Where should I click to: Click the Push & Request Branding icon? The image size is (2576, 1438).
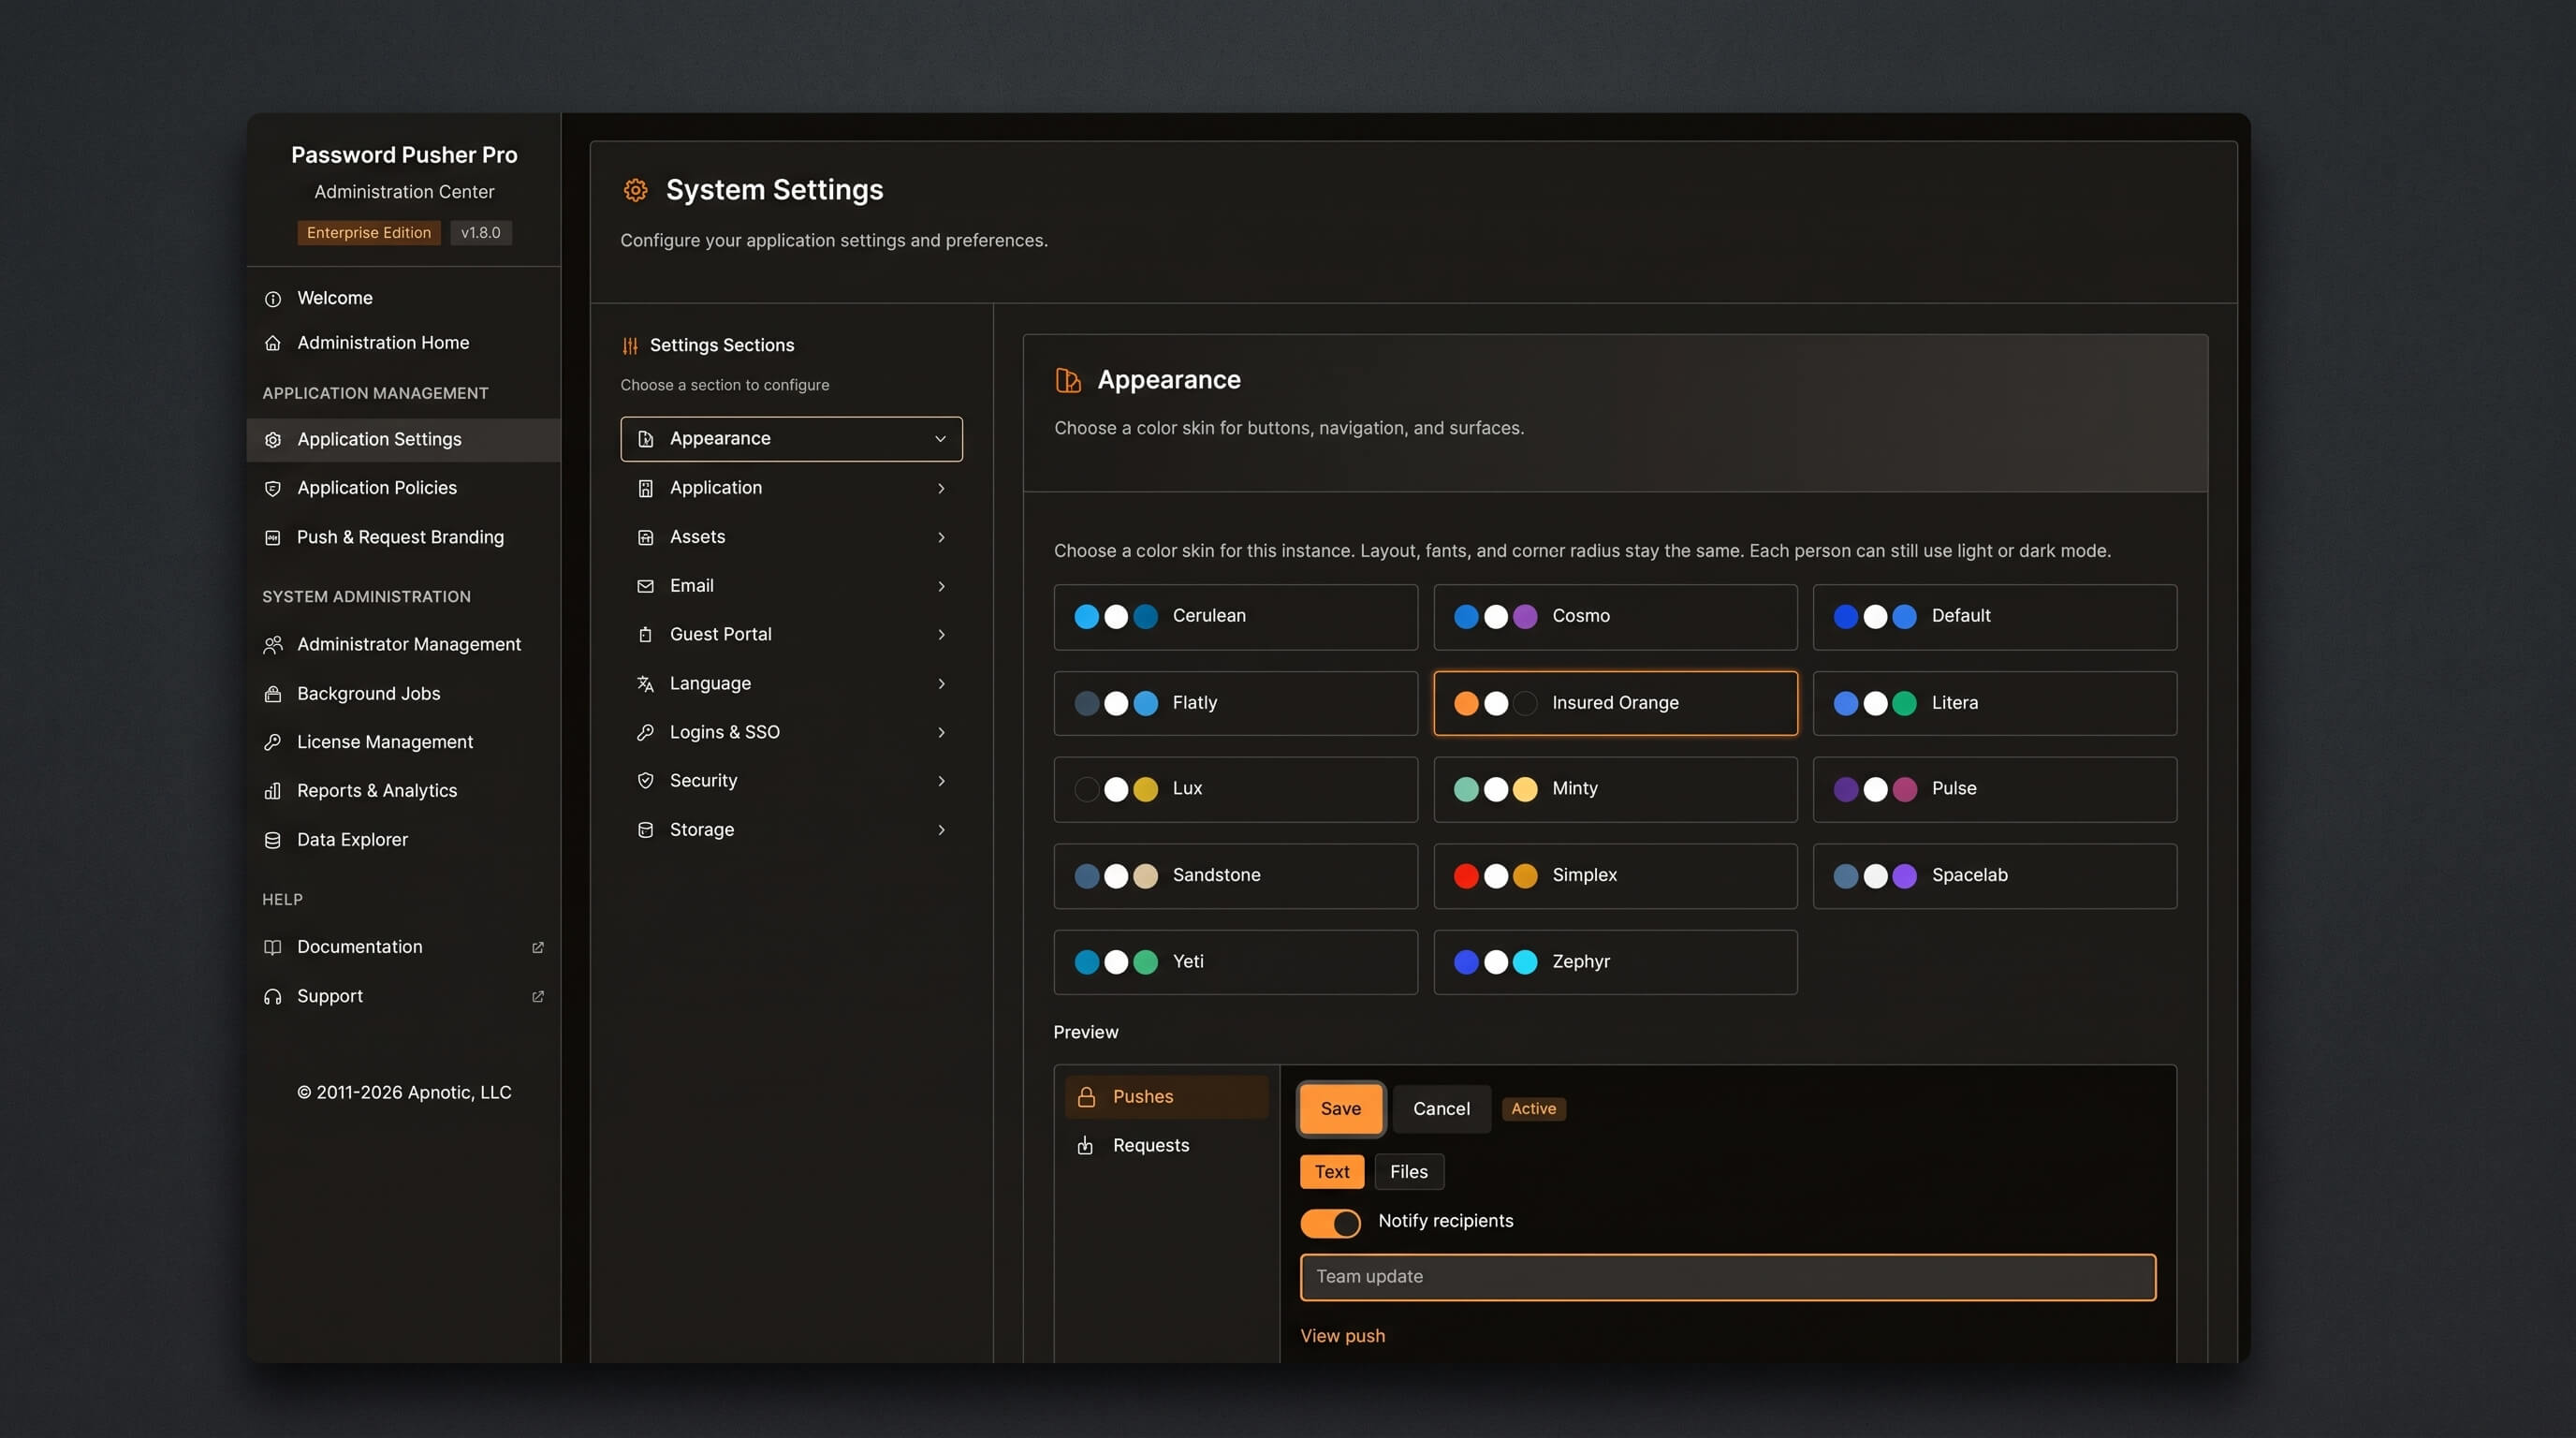point(272,538)
